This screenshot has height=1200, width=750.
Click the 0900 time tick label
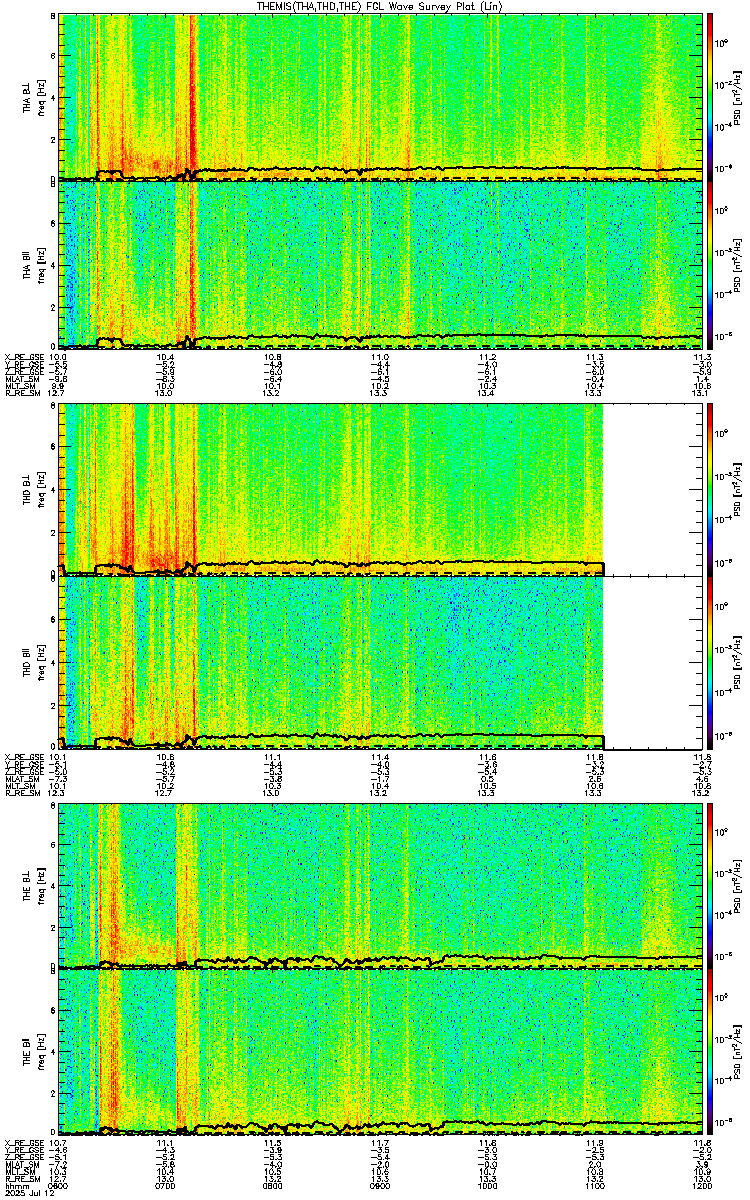point(379,1185)
